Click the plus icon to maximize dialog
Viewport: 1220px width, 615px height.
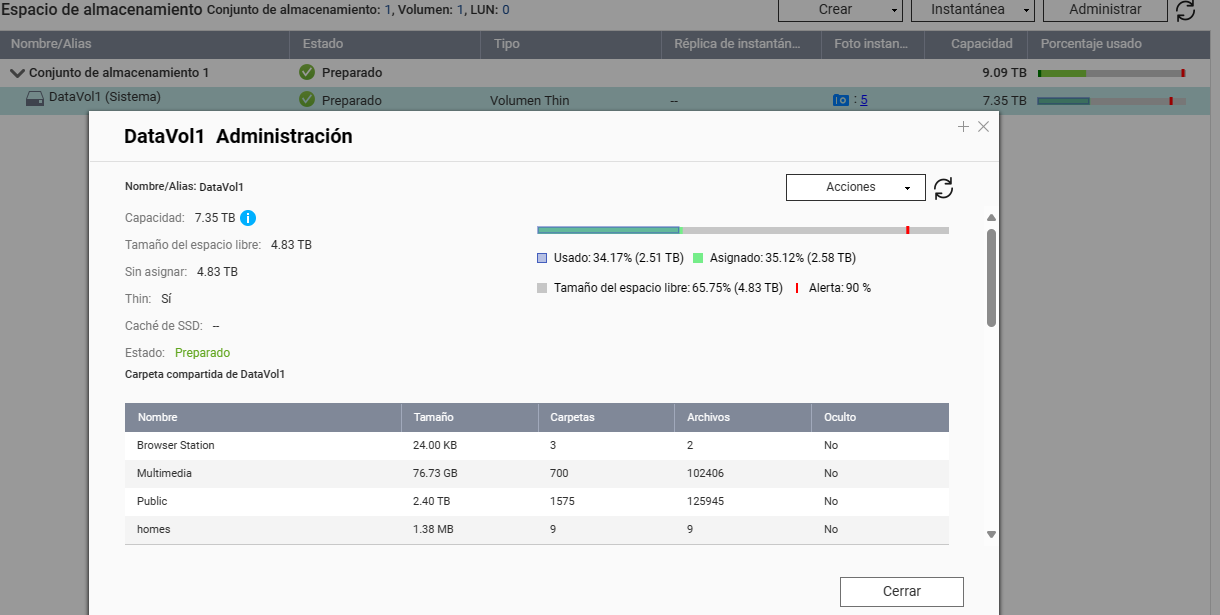coord(963,127)
